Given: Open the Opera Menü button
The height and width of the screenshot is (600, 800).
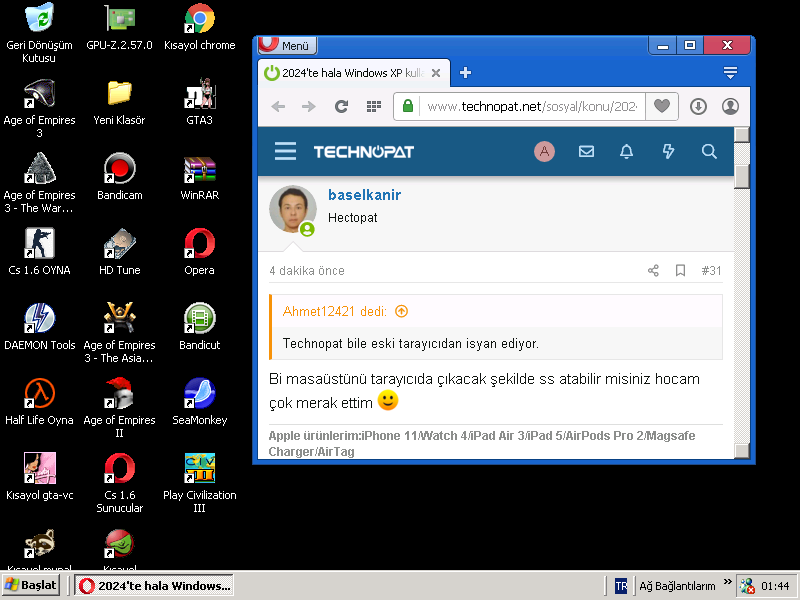Looking at the screenshot, I should tap(287, 45).
